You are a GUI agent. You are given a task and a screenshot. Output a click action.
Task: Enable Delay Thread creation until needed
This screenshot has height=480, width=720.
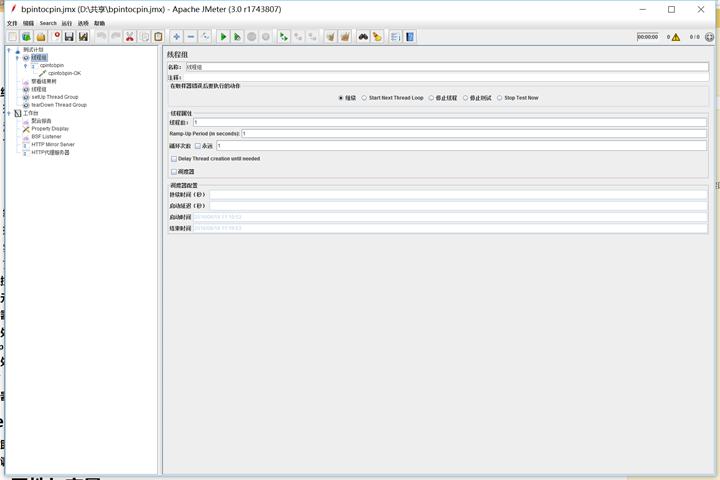pyautogui.click(x=174, y=159)
